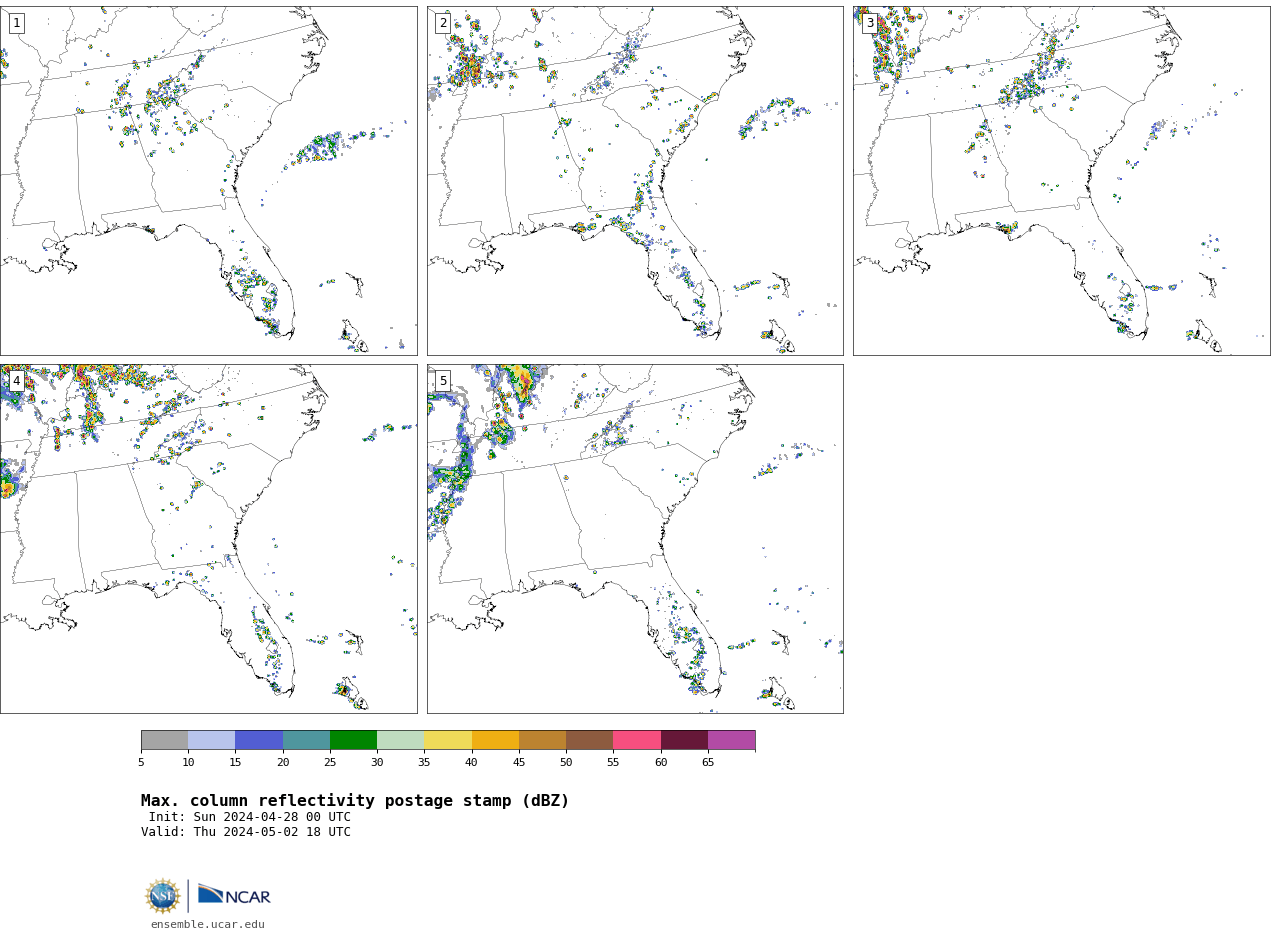Click the colorbar tick label 65

click(708, 763)
